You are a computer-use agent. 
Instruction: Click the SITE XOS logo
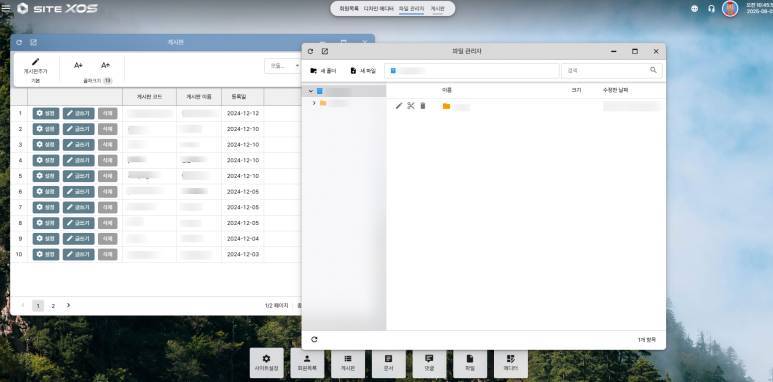pyautogui.click(x=57, y=8)
